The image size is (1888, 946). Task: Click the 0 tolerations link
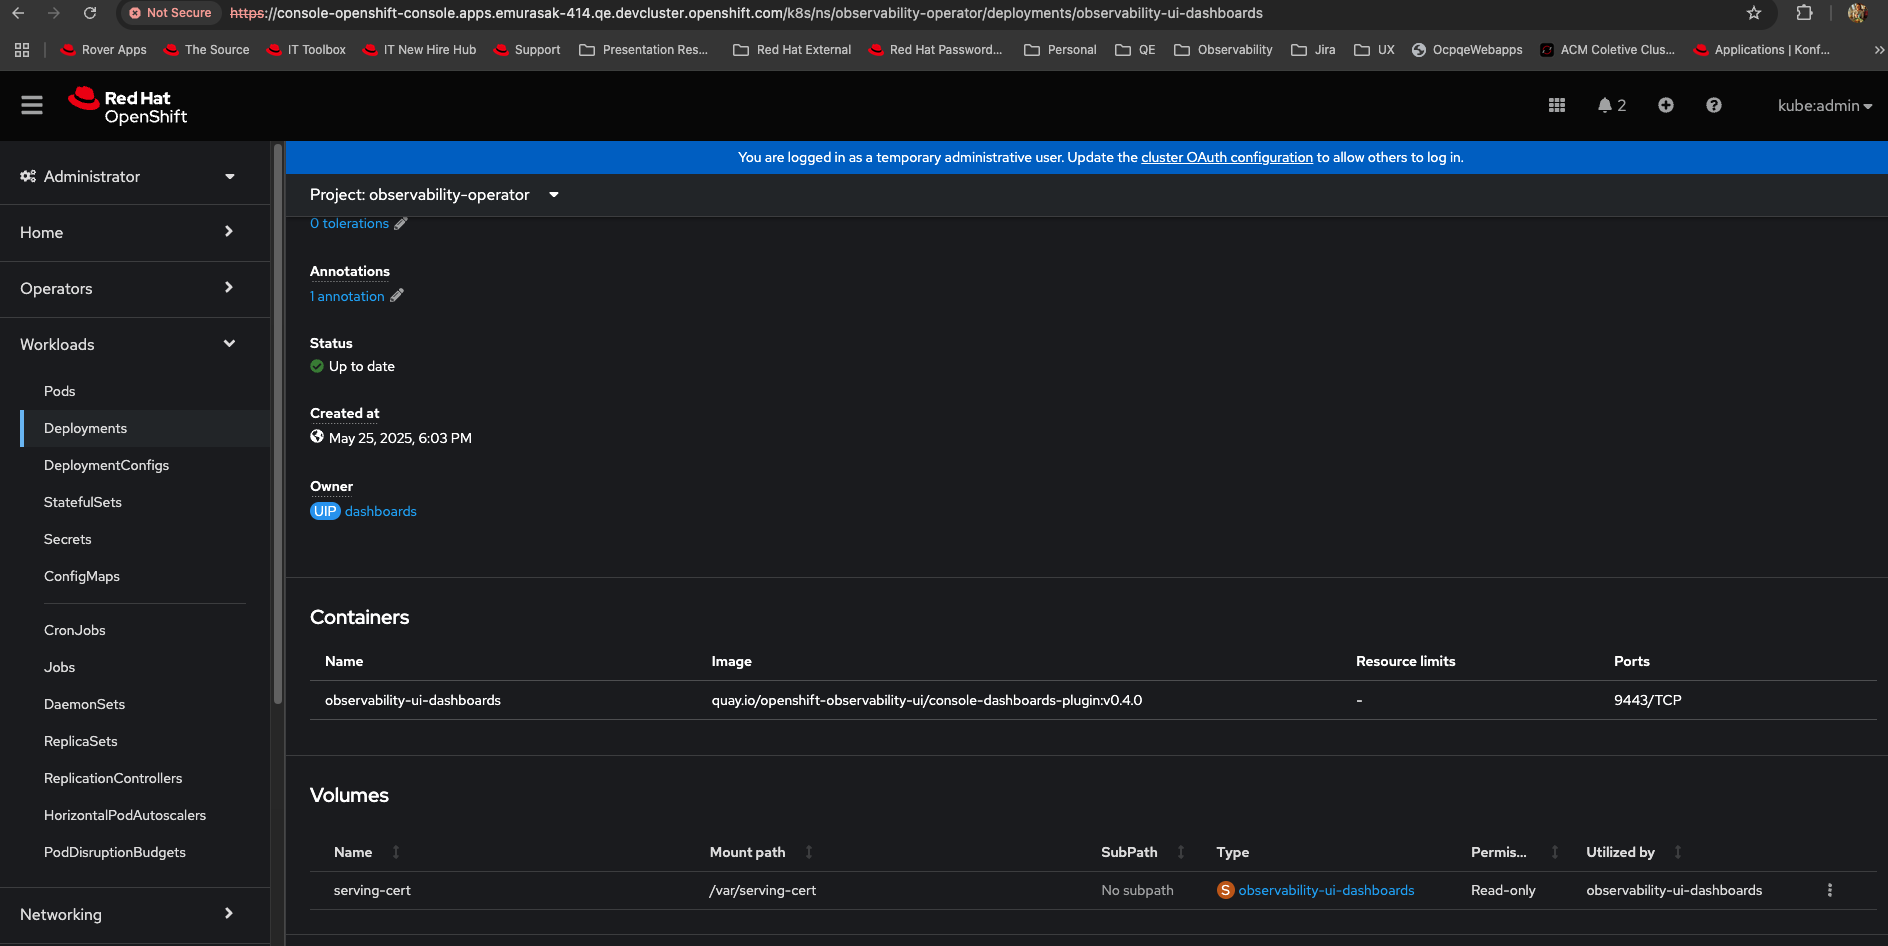point(349,224)
